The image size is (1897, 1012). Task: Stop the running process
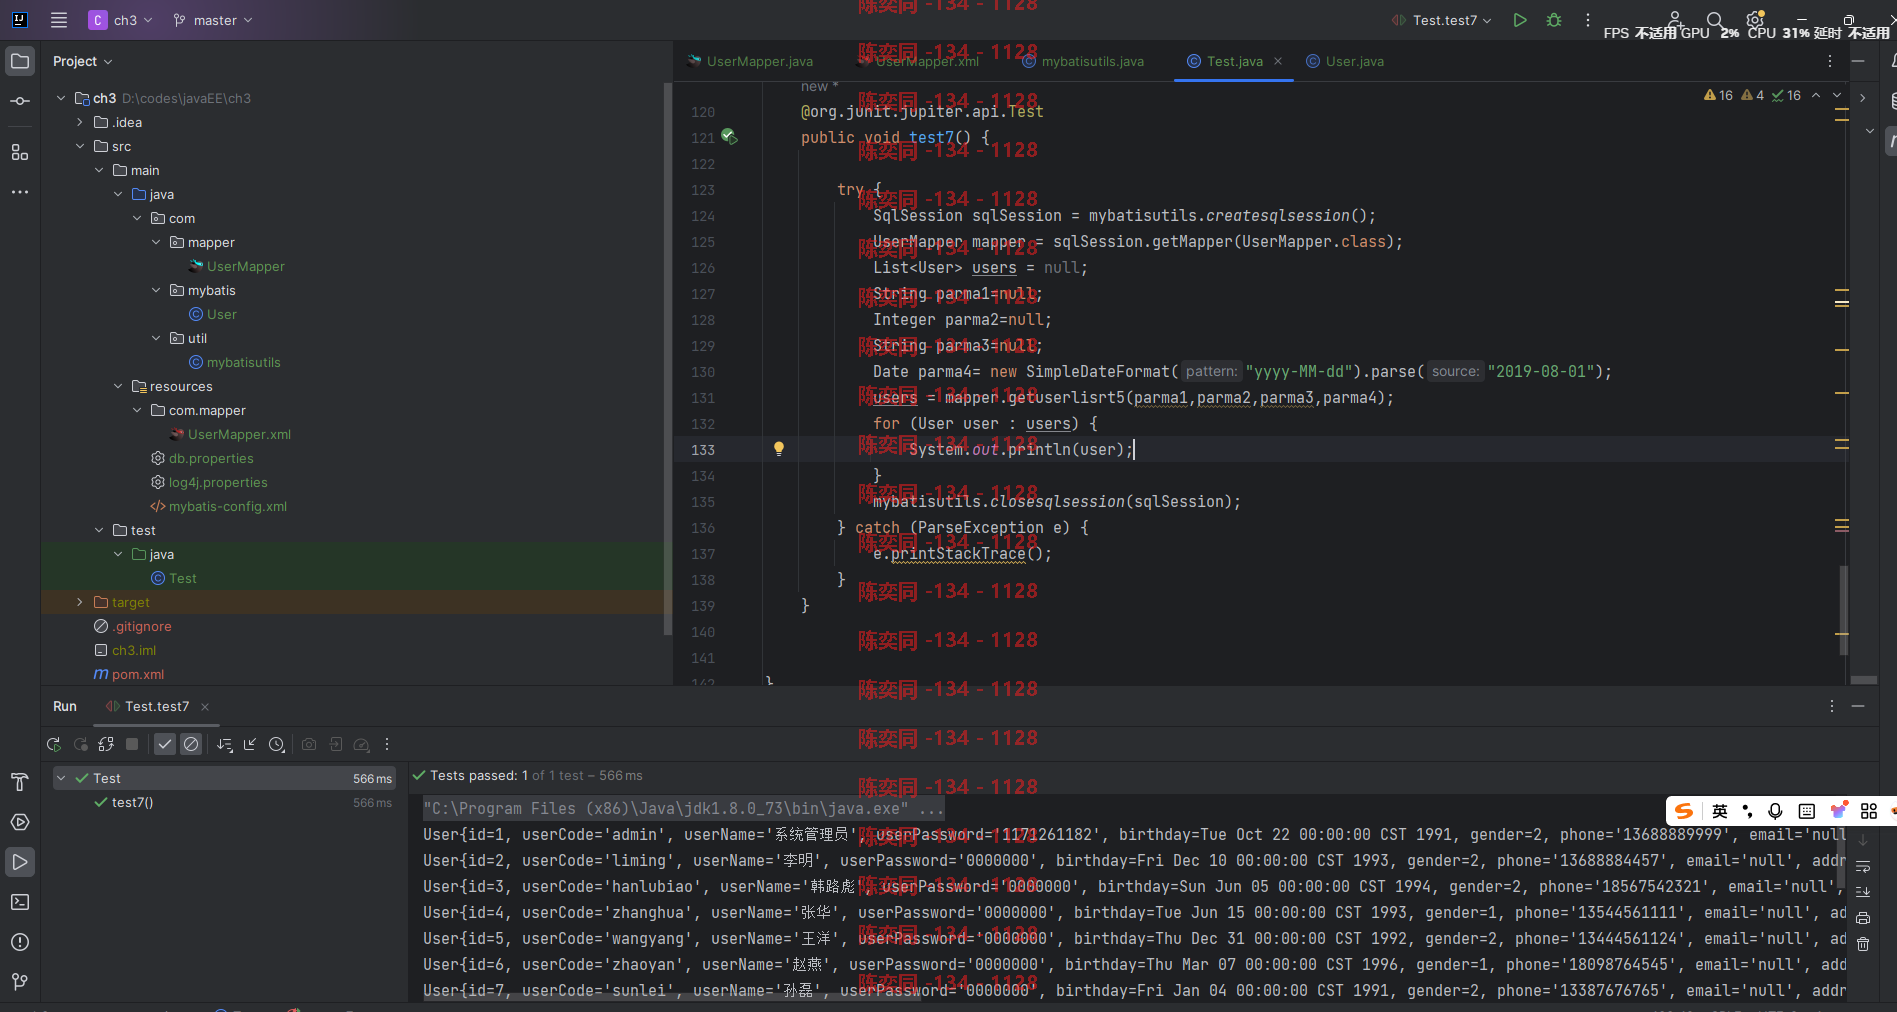[x=132, y=744]
